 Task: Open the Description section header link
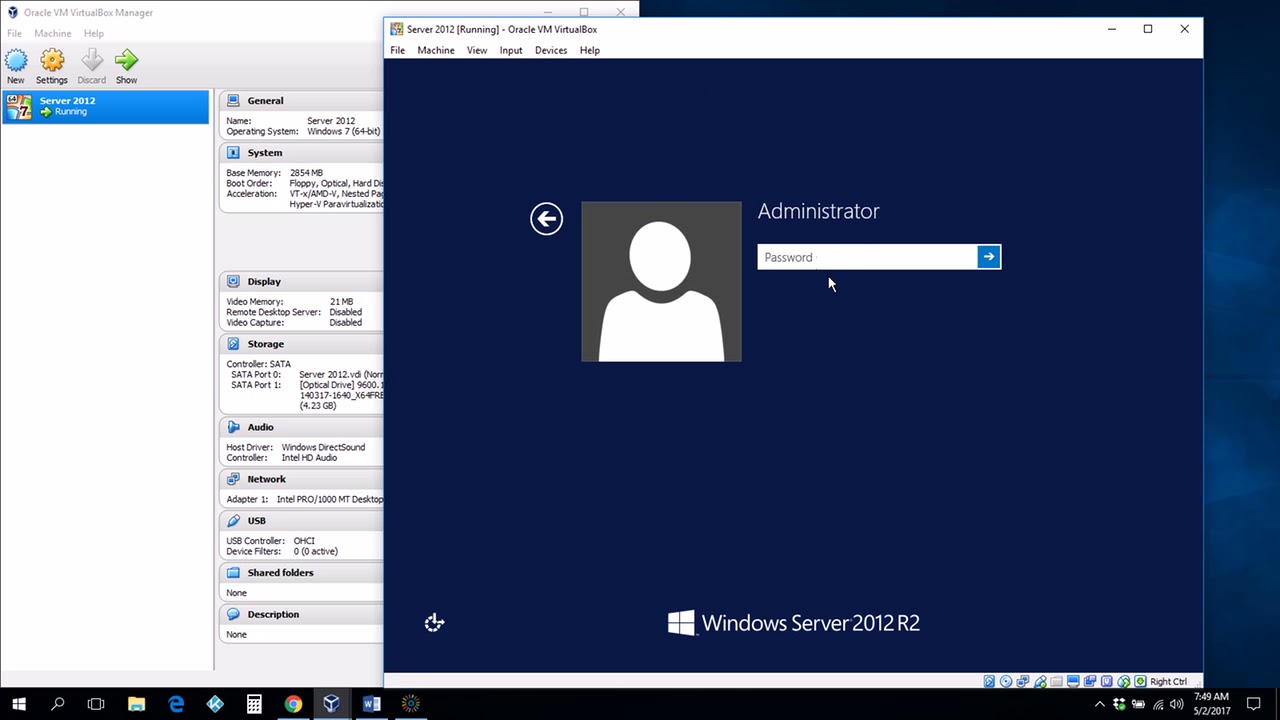(273, 614)
